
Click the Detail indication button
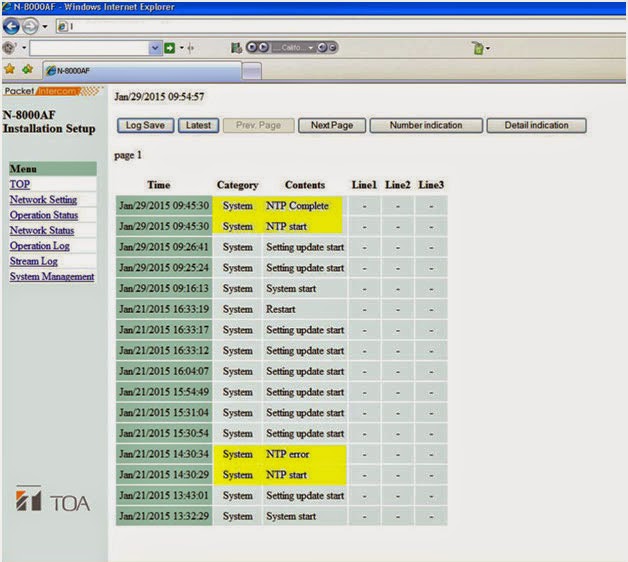click(536, 125)
